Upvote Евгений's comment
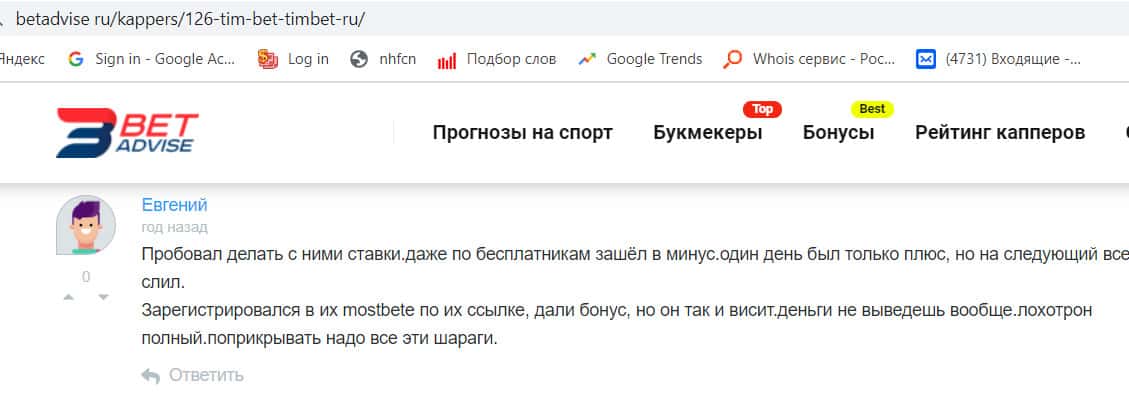The width and height of the screenshot is (1129, 405). (69, 297)
